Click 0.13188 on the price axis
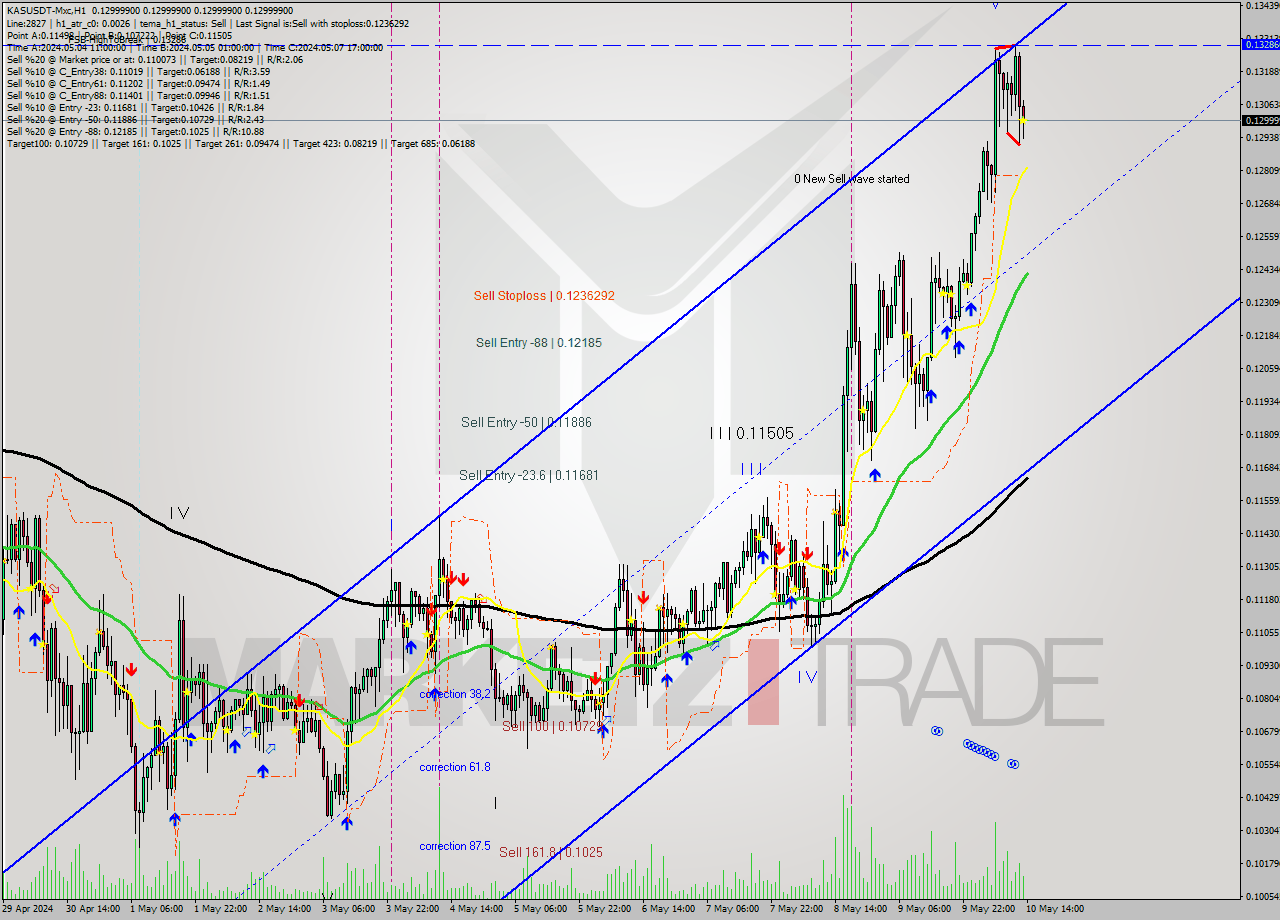 point(1262,71)
